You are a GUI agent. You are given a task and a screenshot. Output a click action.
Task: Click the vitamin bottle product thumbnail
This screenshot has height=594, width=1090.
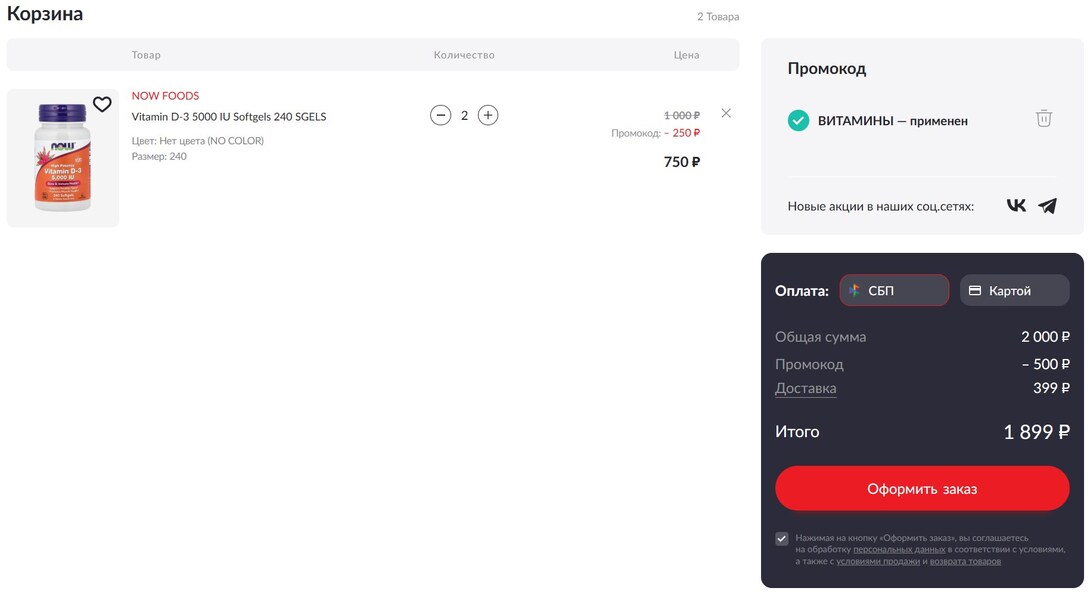tap(63, 158)
